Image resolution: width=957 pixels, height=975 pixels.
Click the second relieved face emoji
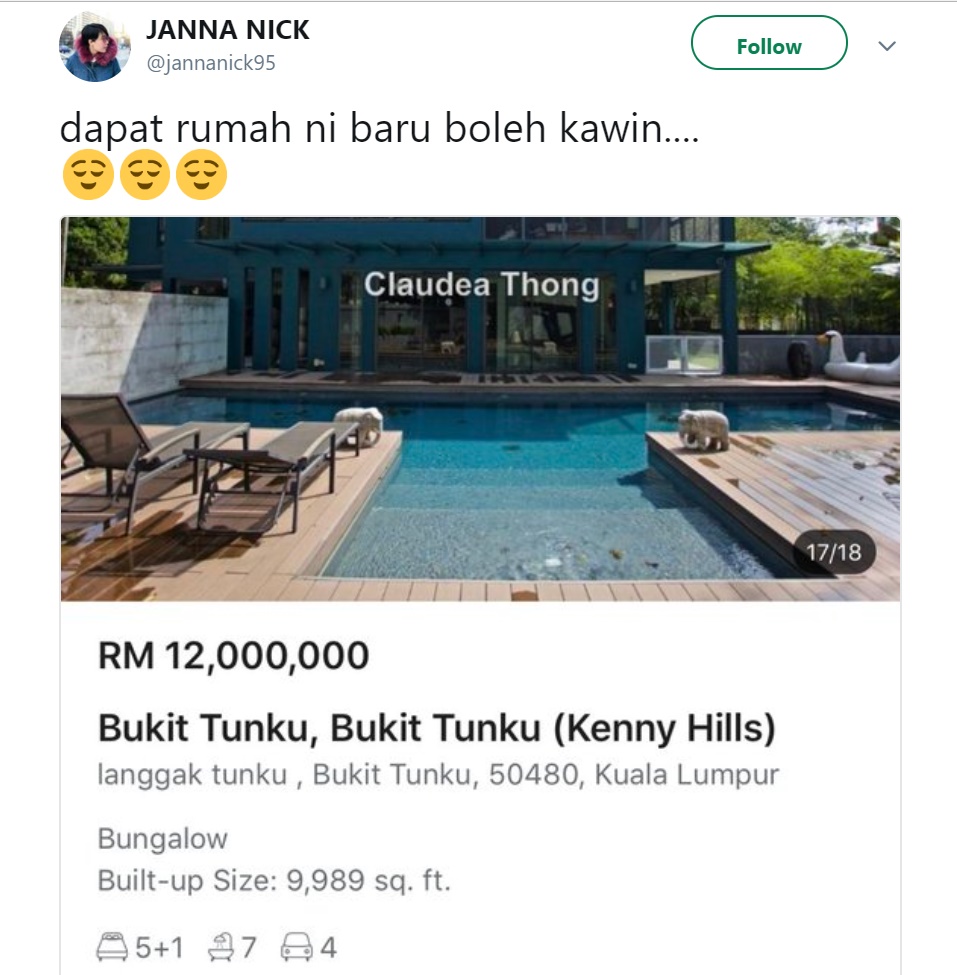click(x=145, y=174)
